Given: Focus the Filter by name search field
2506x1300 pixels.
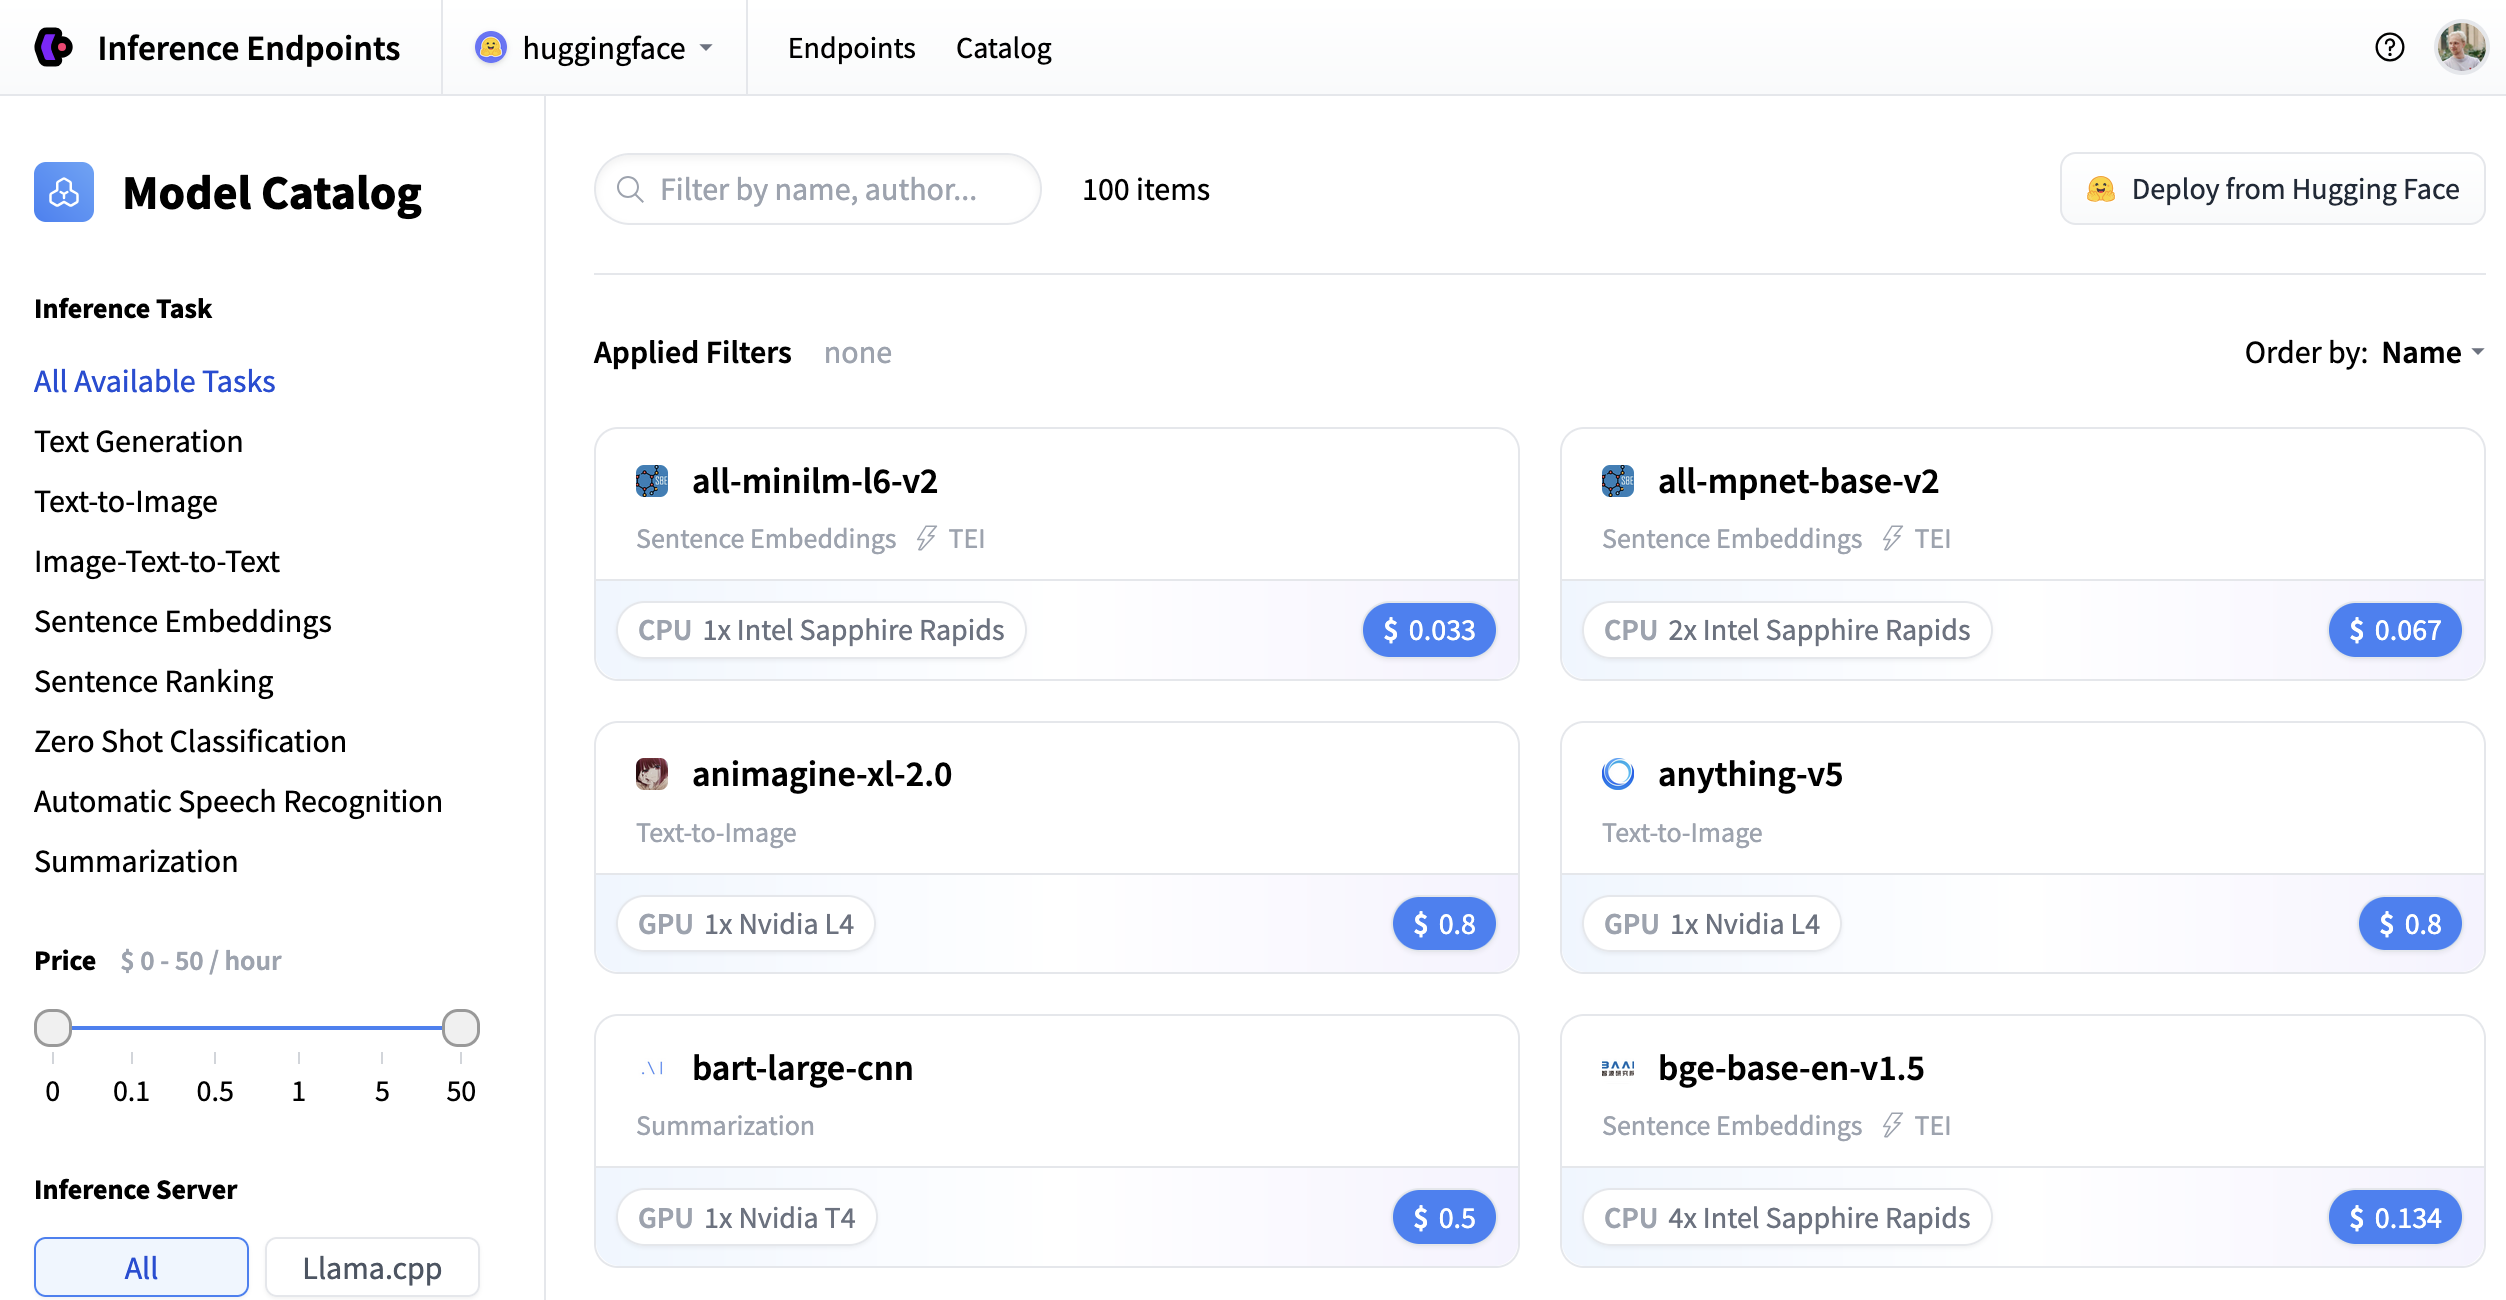Looking at the screenshot, I should (x=818, y=189).
